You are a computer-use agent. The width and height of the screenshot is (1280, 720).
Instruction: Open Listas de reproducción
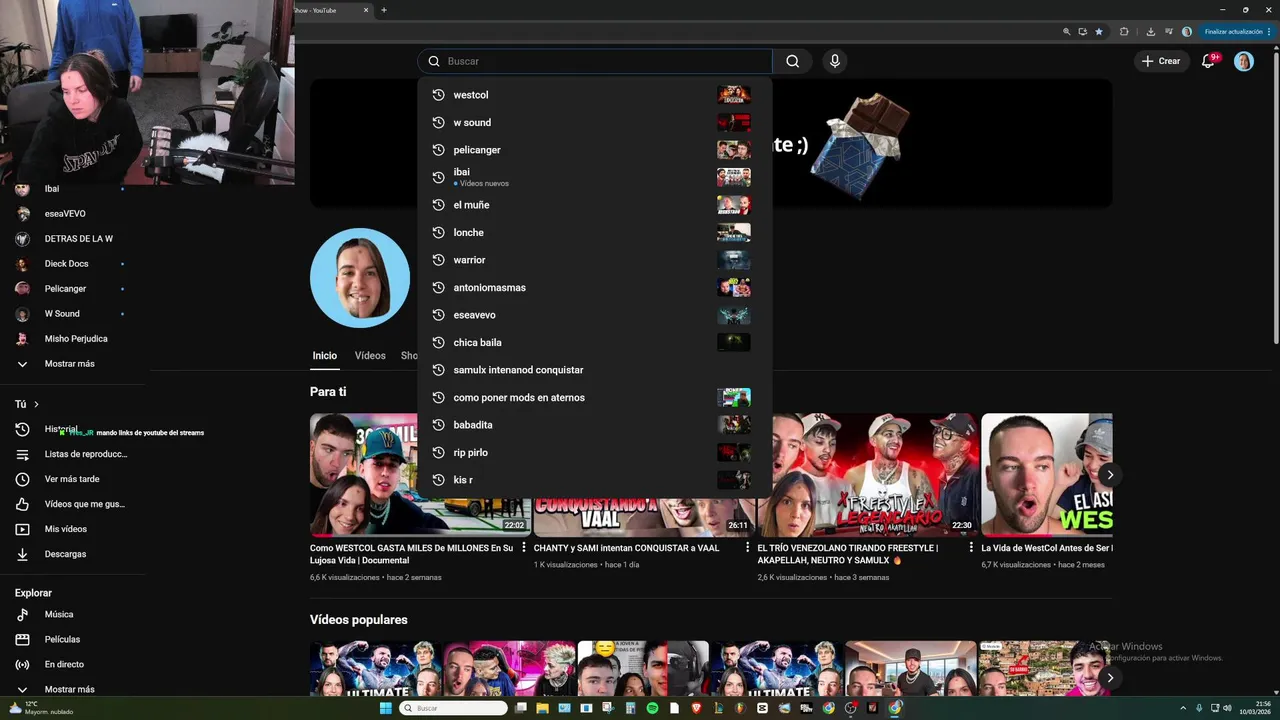coord(72,454)
